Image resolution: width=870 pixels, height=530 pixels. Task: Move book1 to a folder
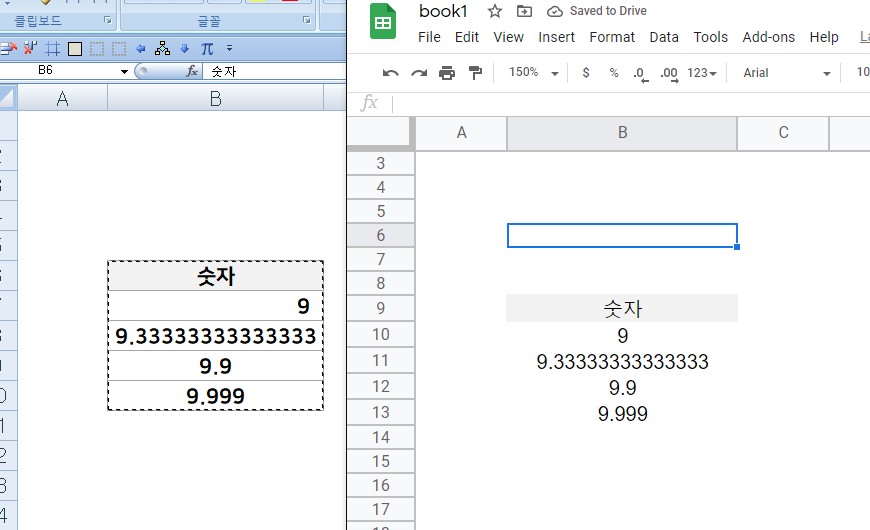click(524, 11)
